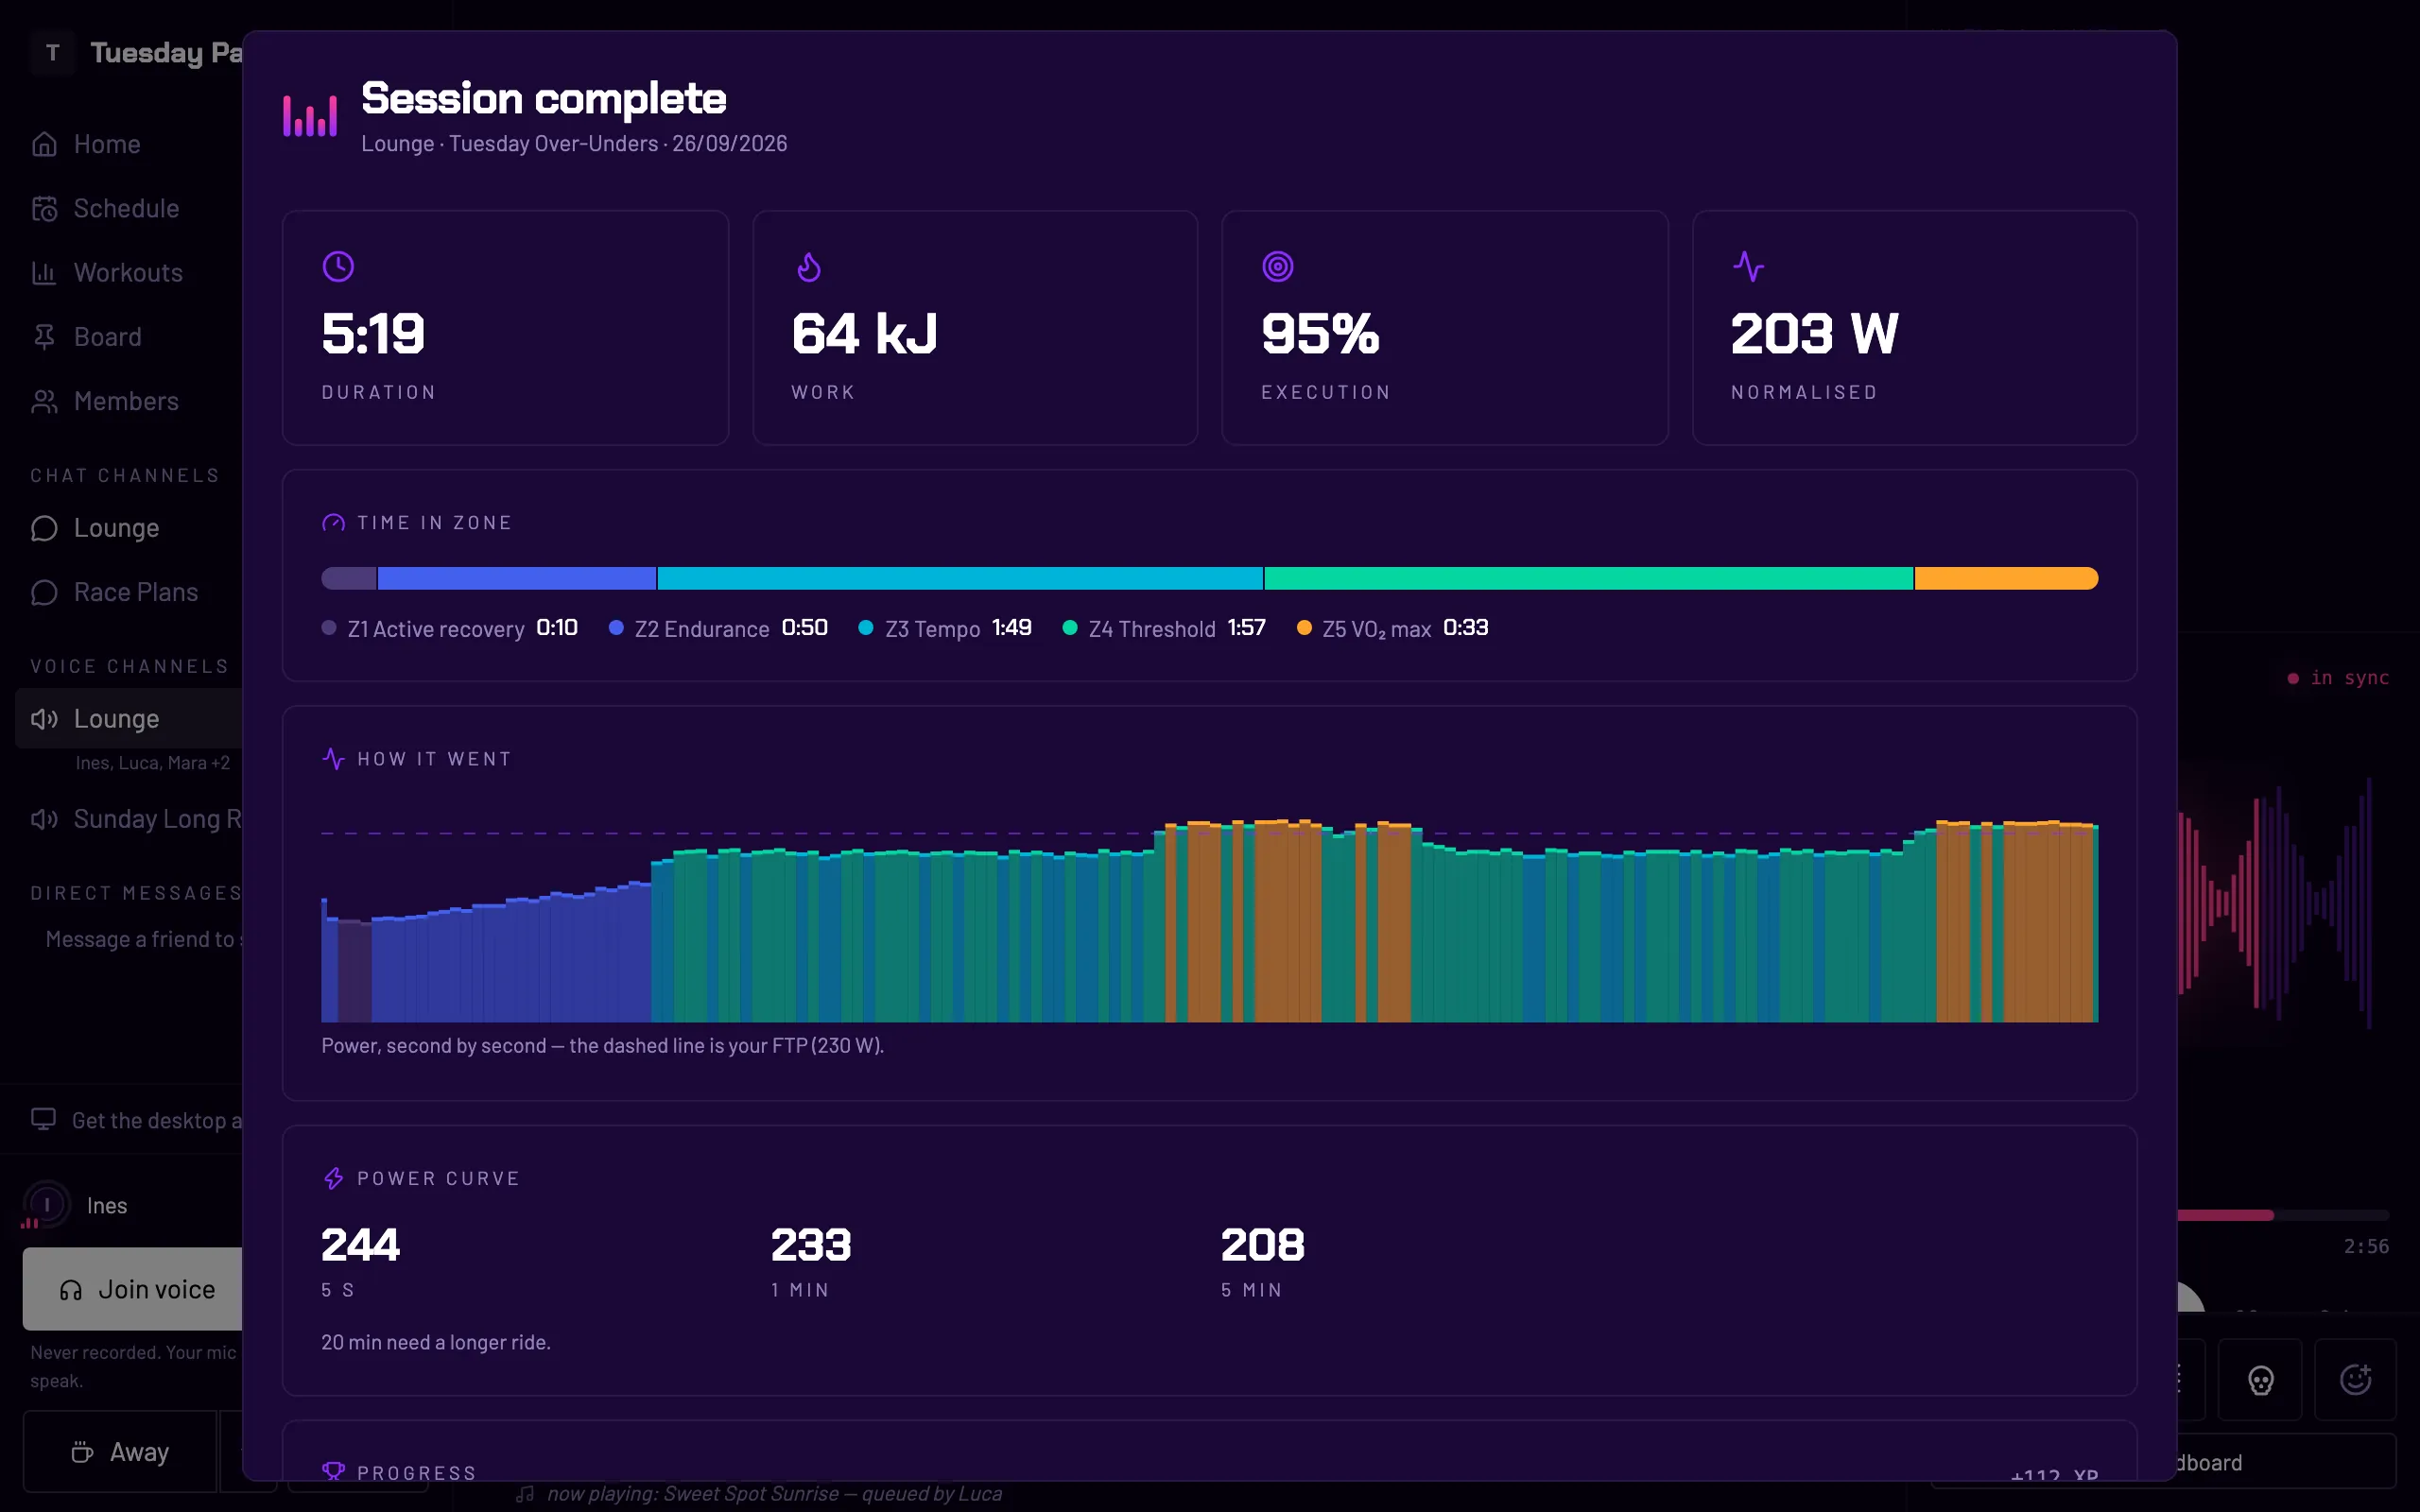Click the Z5 VO2 max orange bar segment

click(2006, 578)
